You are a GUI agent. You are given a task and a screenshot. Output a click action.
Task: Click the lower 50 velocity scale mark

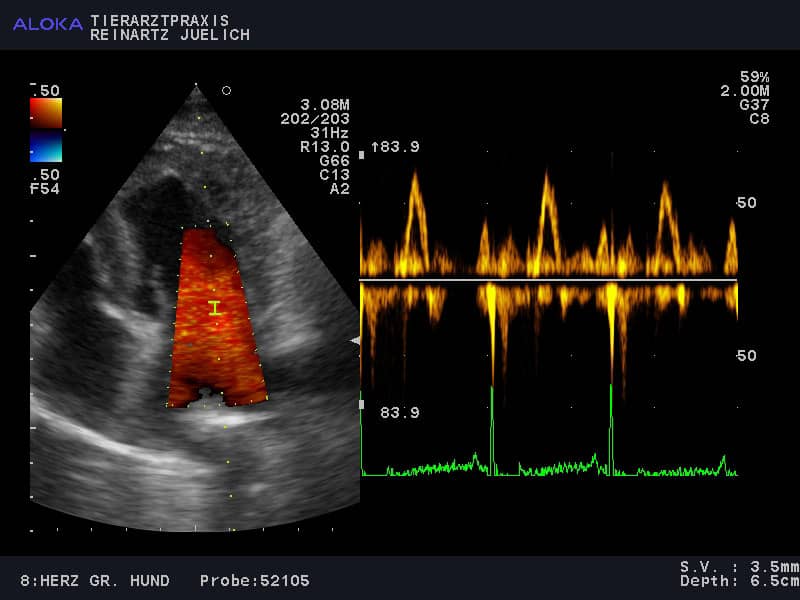coord(746,356)
